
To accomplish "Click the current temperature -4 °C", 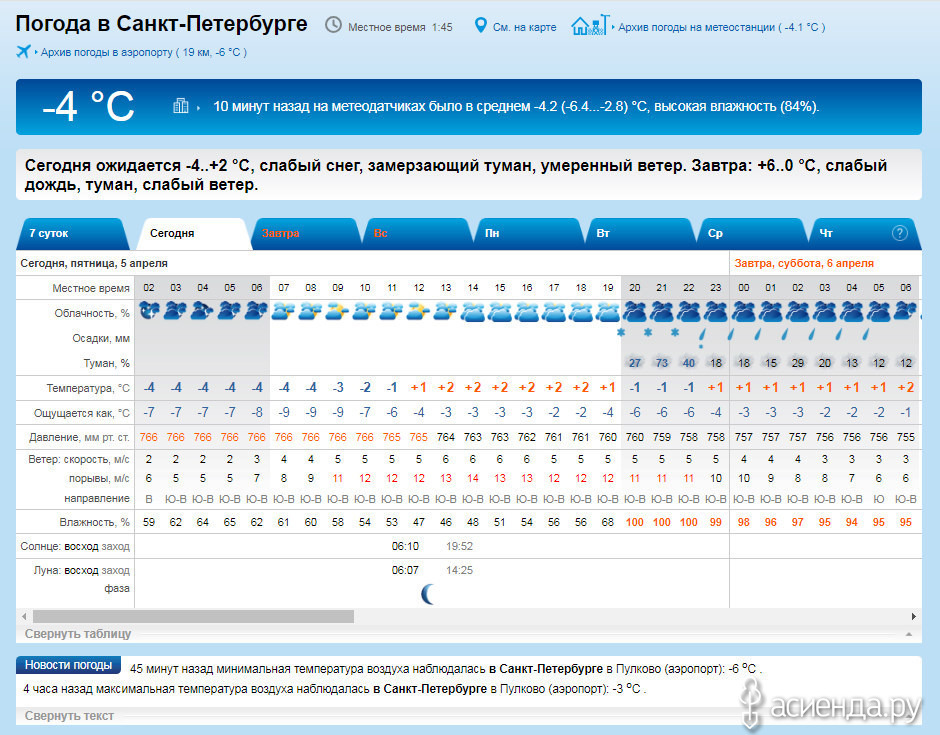I will pyautogui.click(x=88, y=106).
